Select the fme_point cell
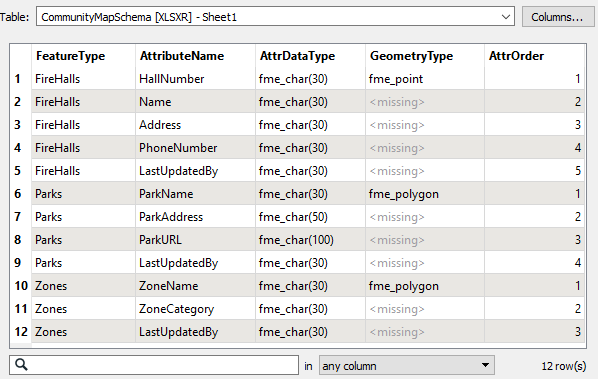 425,79
